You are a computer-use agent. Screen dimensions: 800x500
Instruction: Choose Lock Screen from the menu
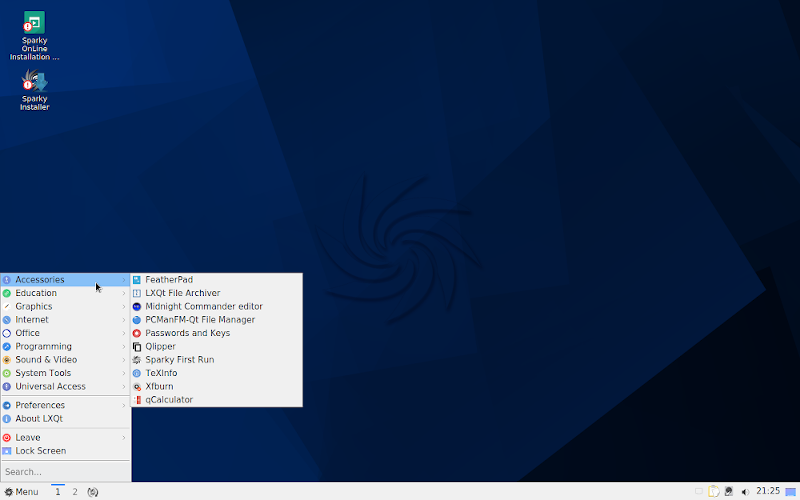65,451
